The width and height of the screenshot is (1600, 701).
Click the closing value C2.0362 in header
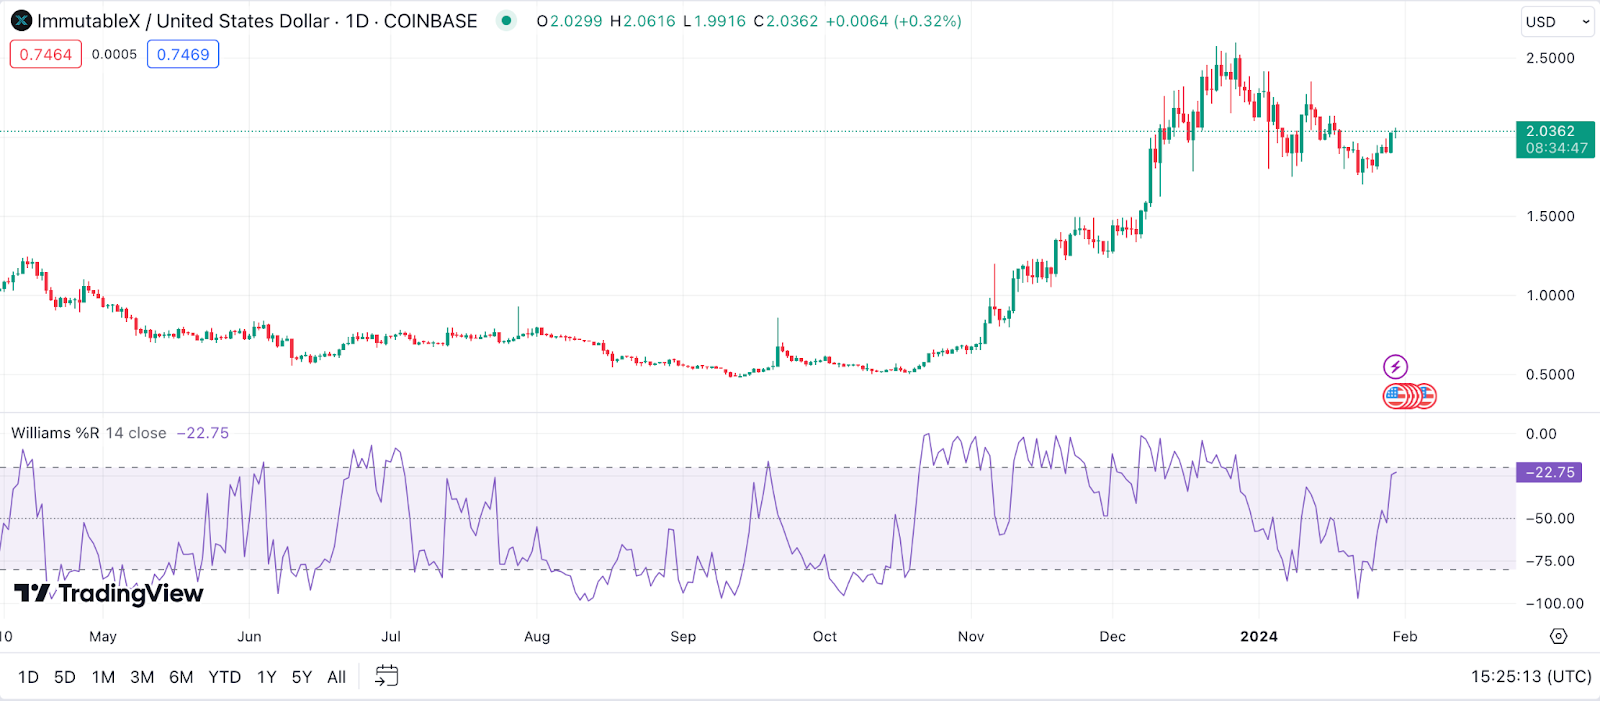tap(786, 21)
